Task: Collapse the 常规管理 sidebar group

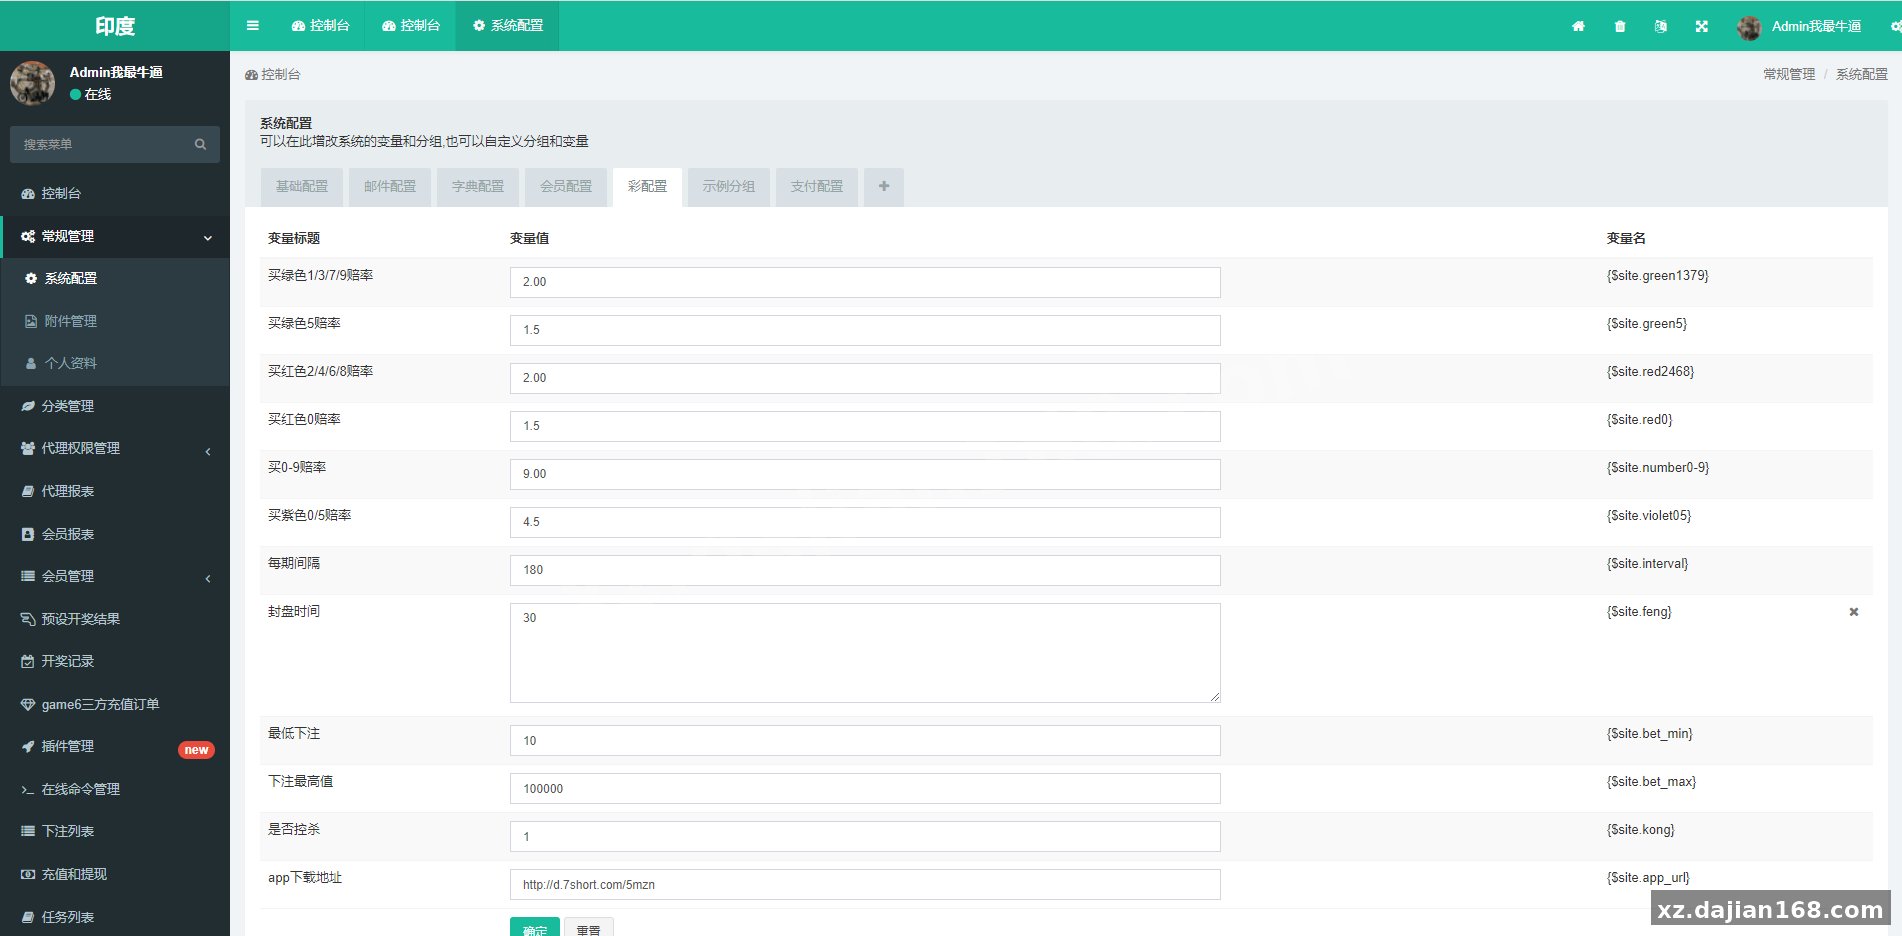Action: coord(115,236)
